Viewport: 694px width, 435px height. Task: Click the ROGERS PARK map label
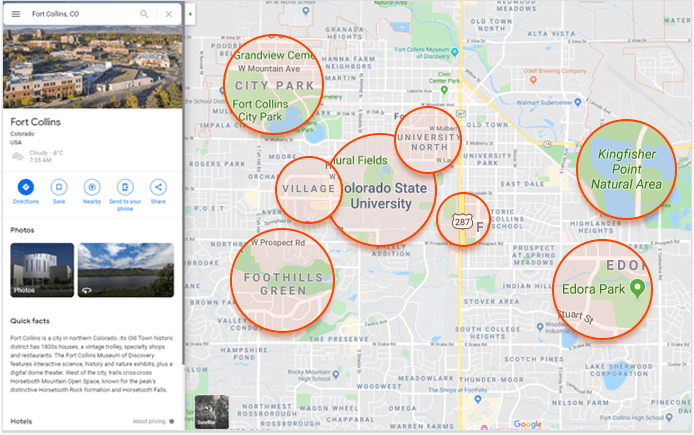click(217, 164)
